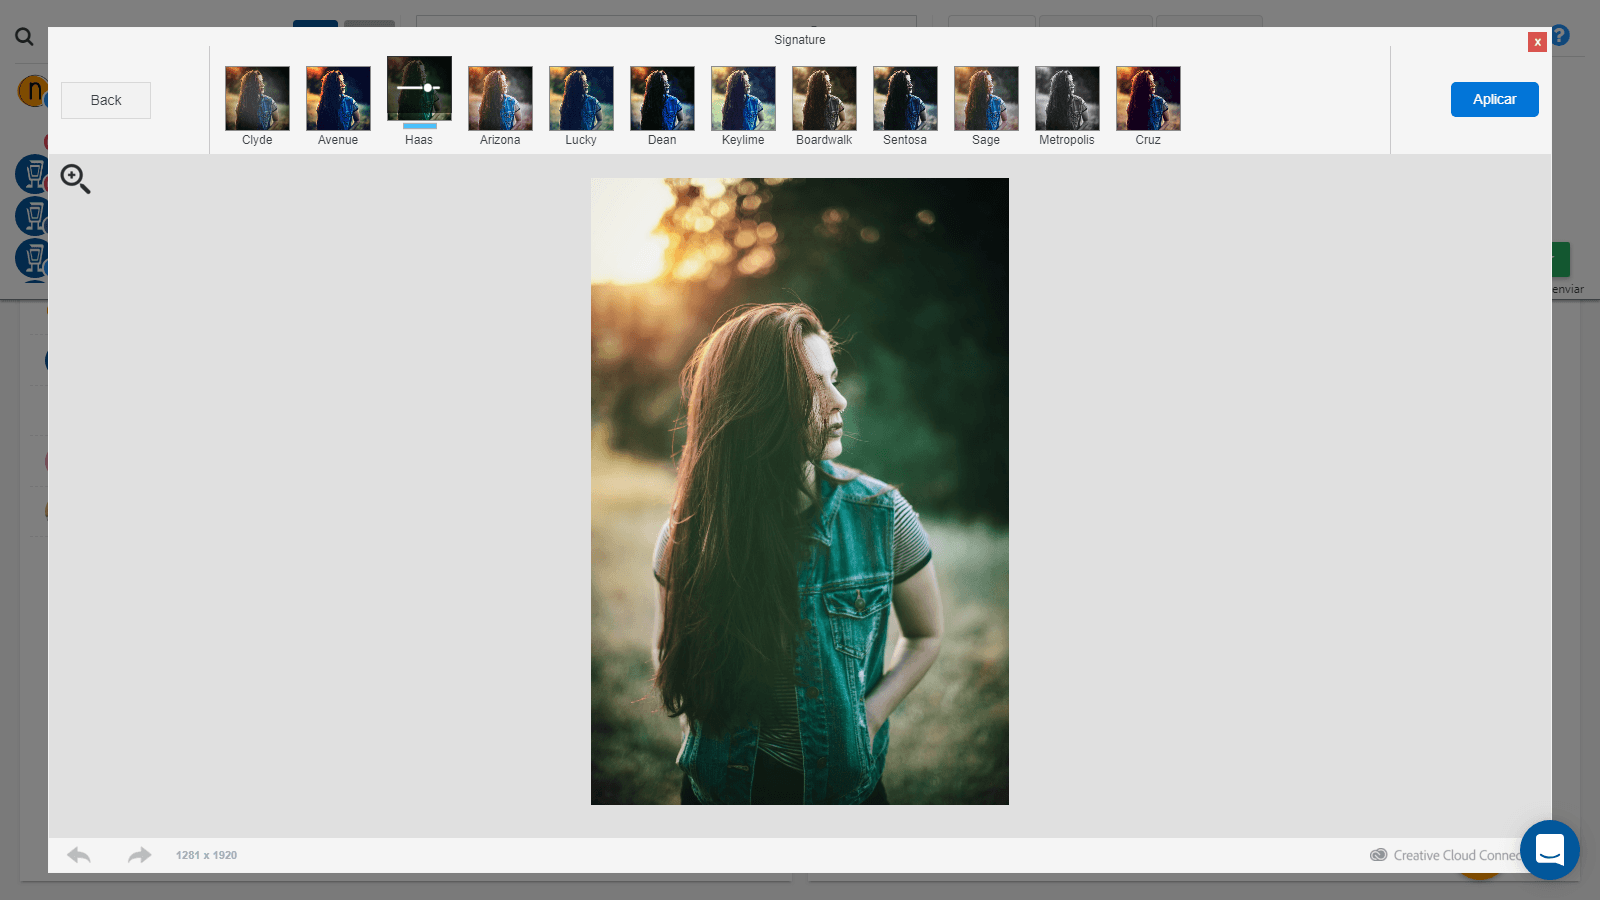The height and width of the screenshot is (900, 1600).
Task: Click the Back button
Action: tap(106, 100)
